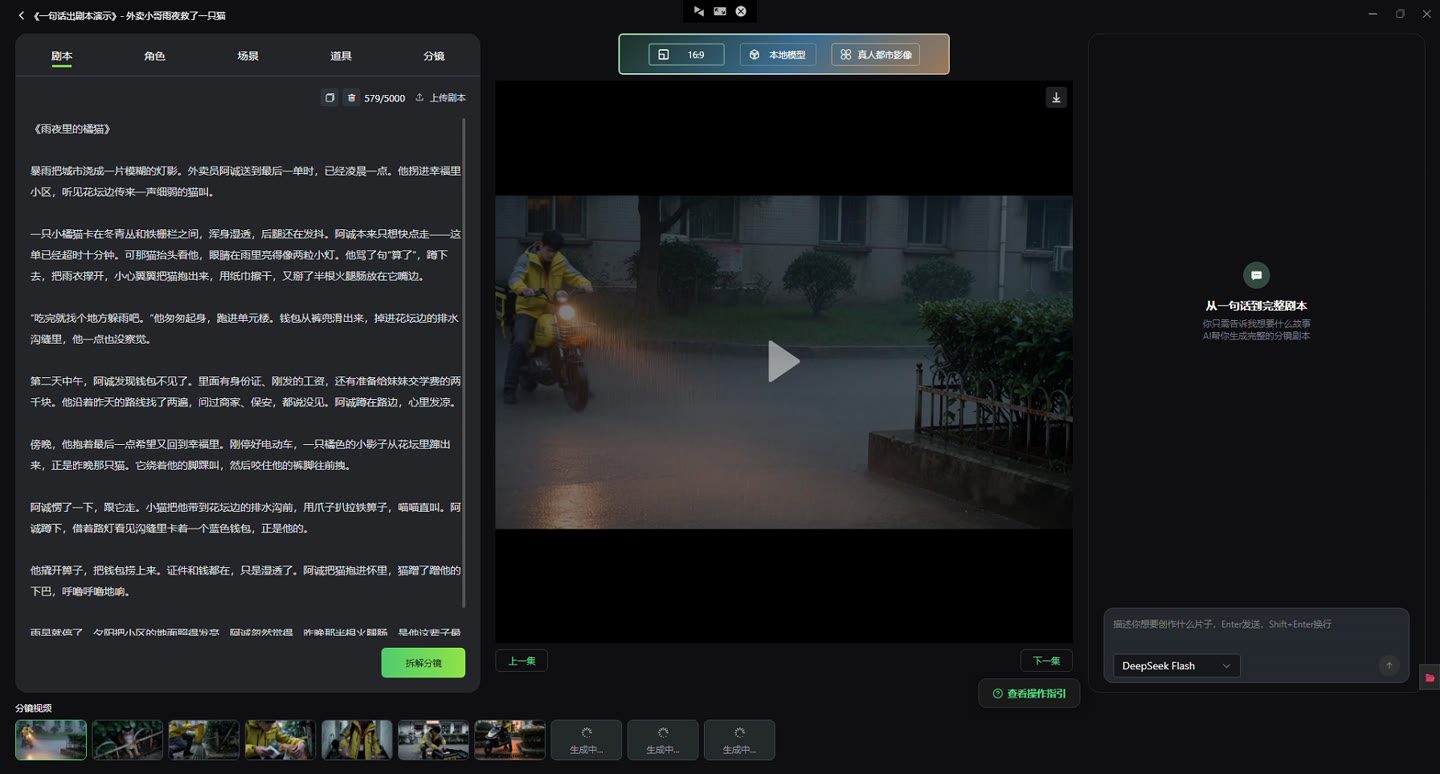Screen dimensions: 1440x774
Task: Click the script panel vertical scrollbar
Action: [x=464, y=363]
